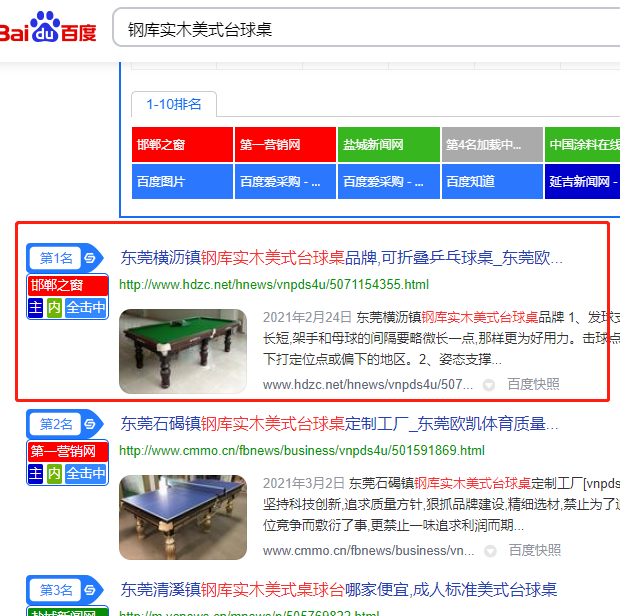Screen dimensions: 620x616
Task: Expand the arrow beside www.cmmo.cn link
Action: [x=490, y=551]
